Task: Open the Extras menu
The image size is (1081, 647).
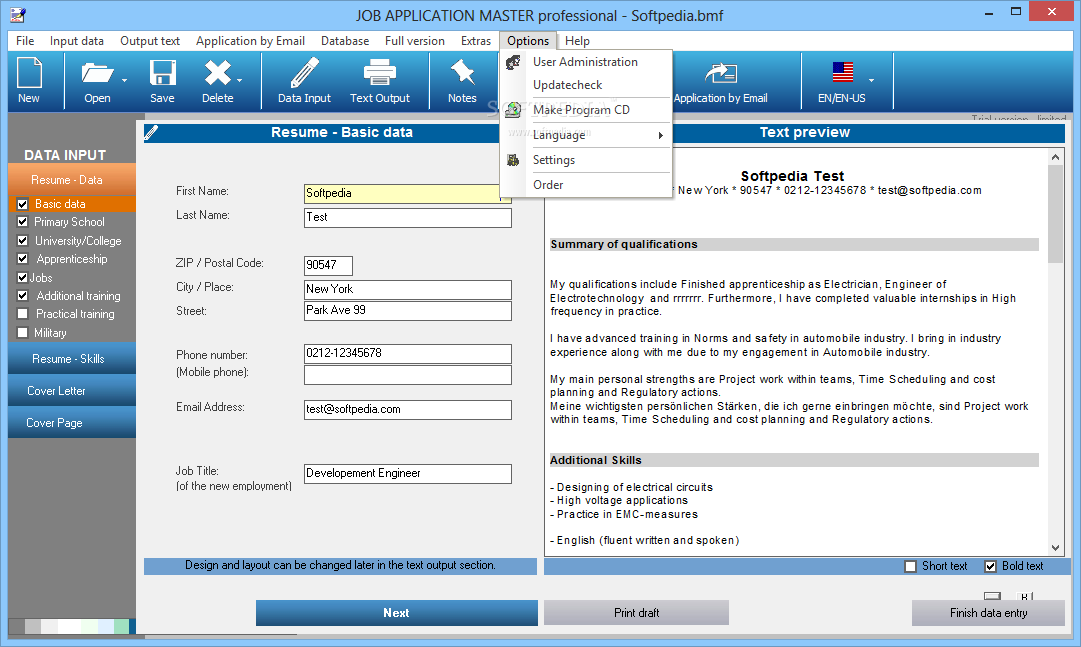Action: point(476,41)
